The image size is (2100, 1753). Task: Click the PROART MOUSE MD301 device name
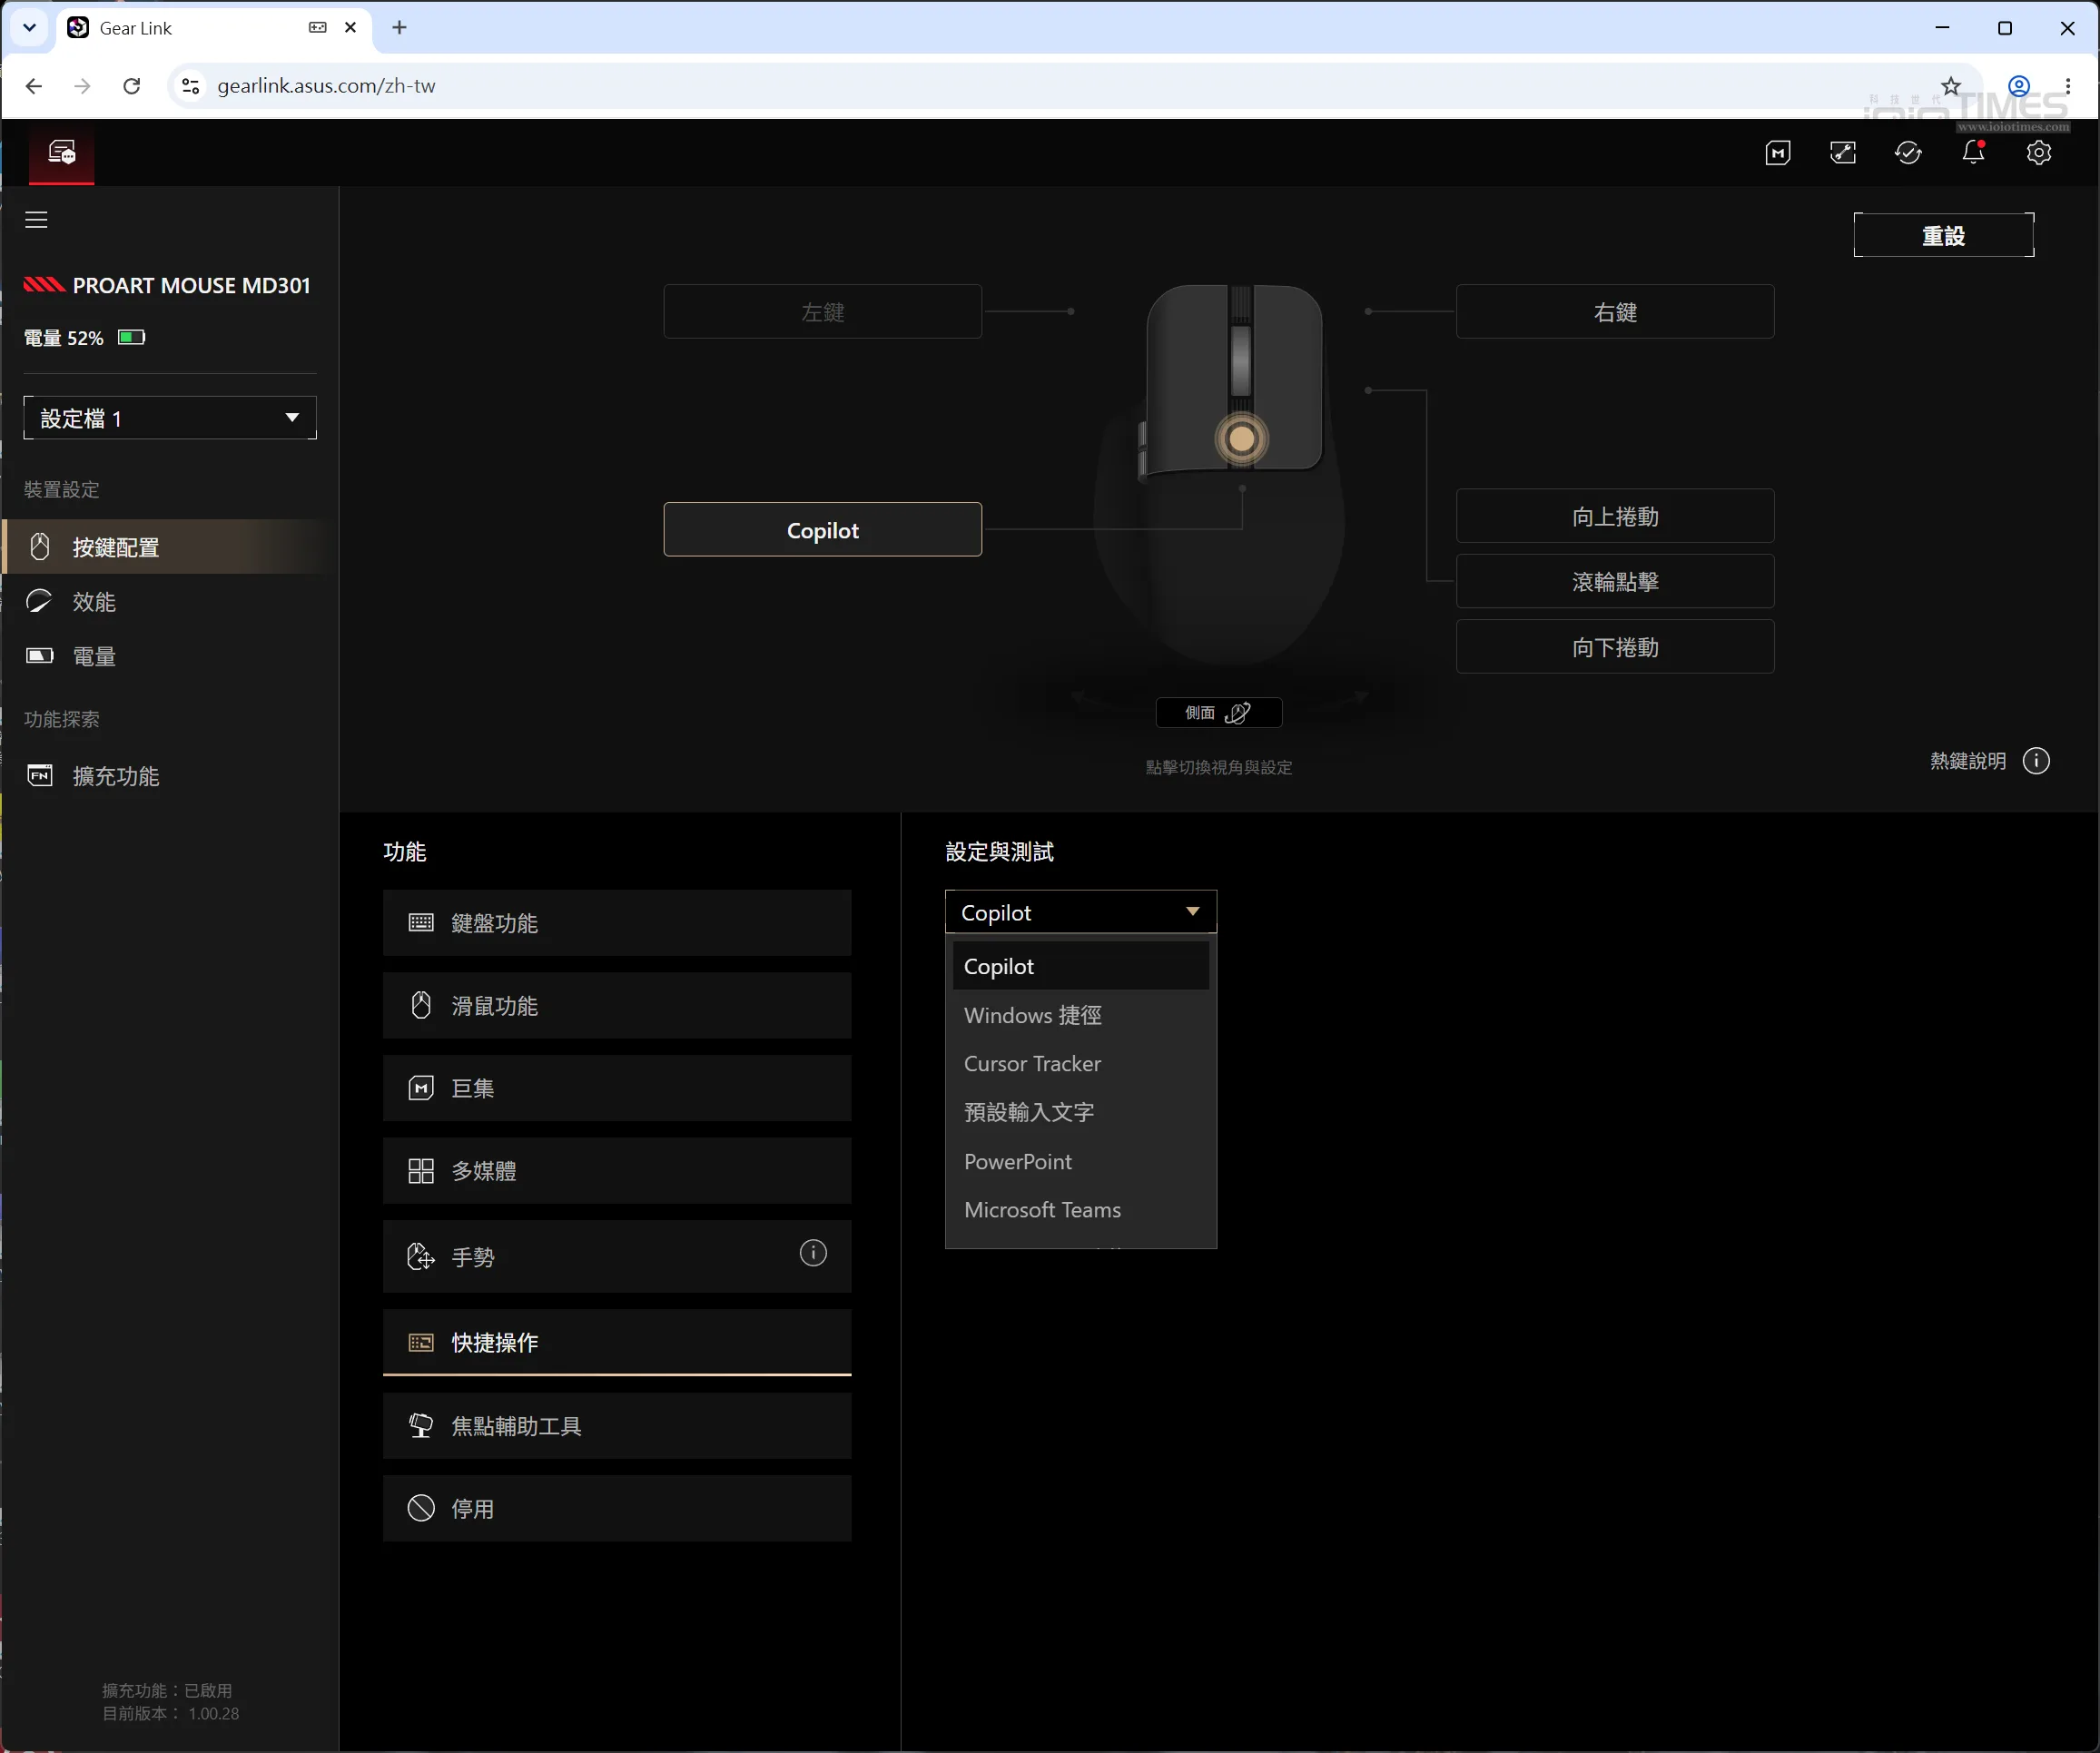(191, 286)
